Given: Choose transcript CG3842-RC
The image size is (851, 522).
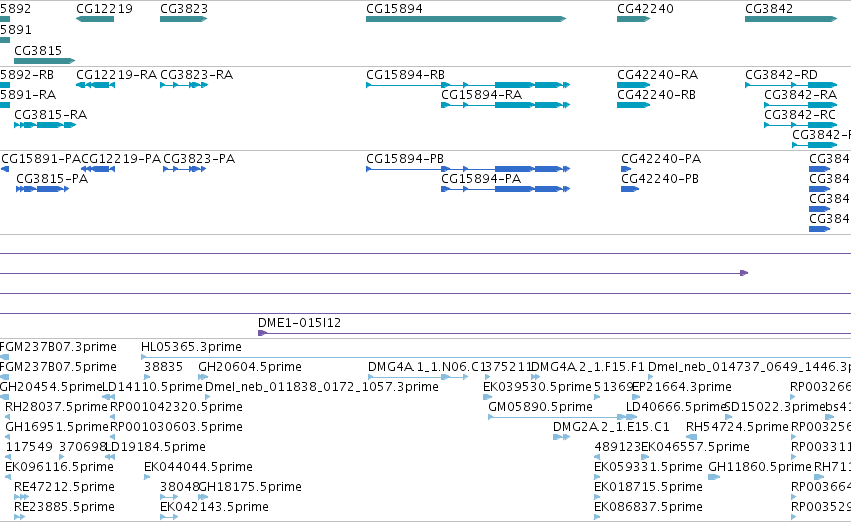Looking at the screenshot, I should click(x=800, y=115).
